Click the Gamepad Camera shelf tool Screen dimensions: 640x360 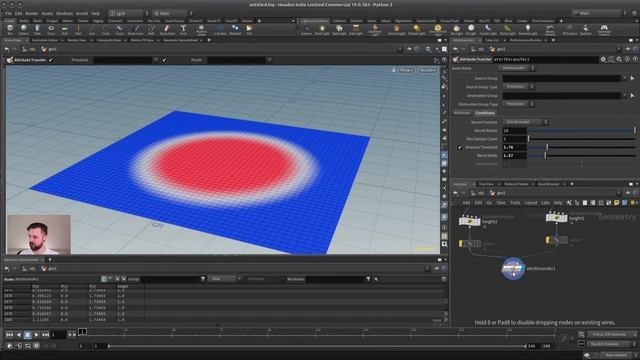click(604, 29)
